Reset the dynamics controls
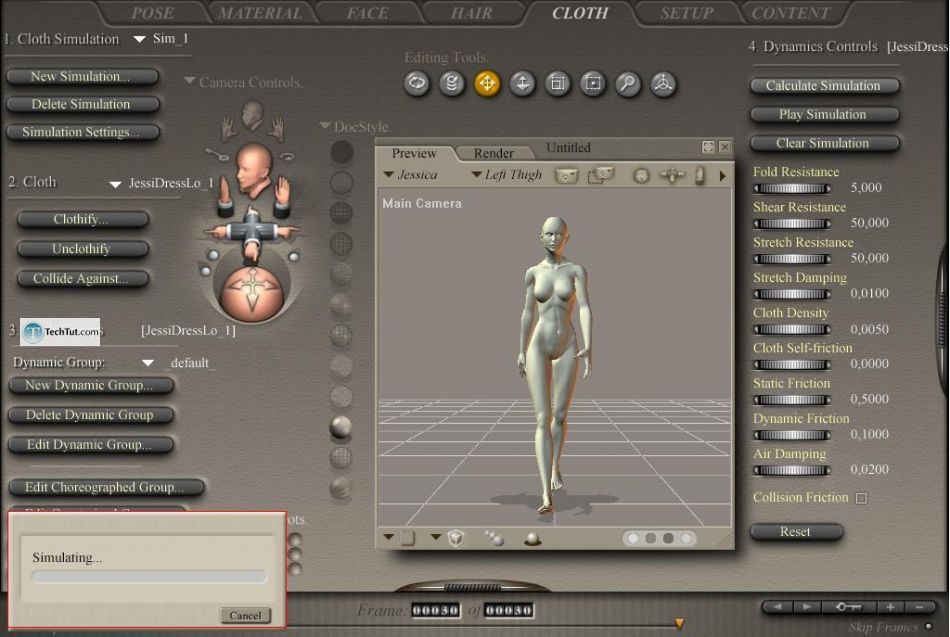The height and width of the screenshot is (637, 950). (x=796, y=532)
